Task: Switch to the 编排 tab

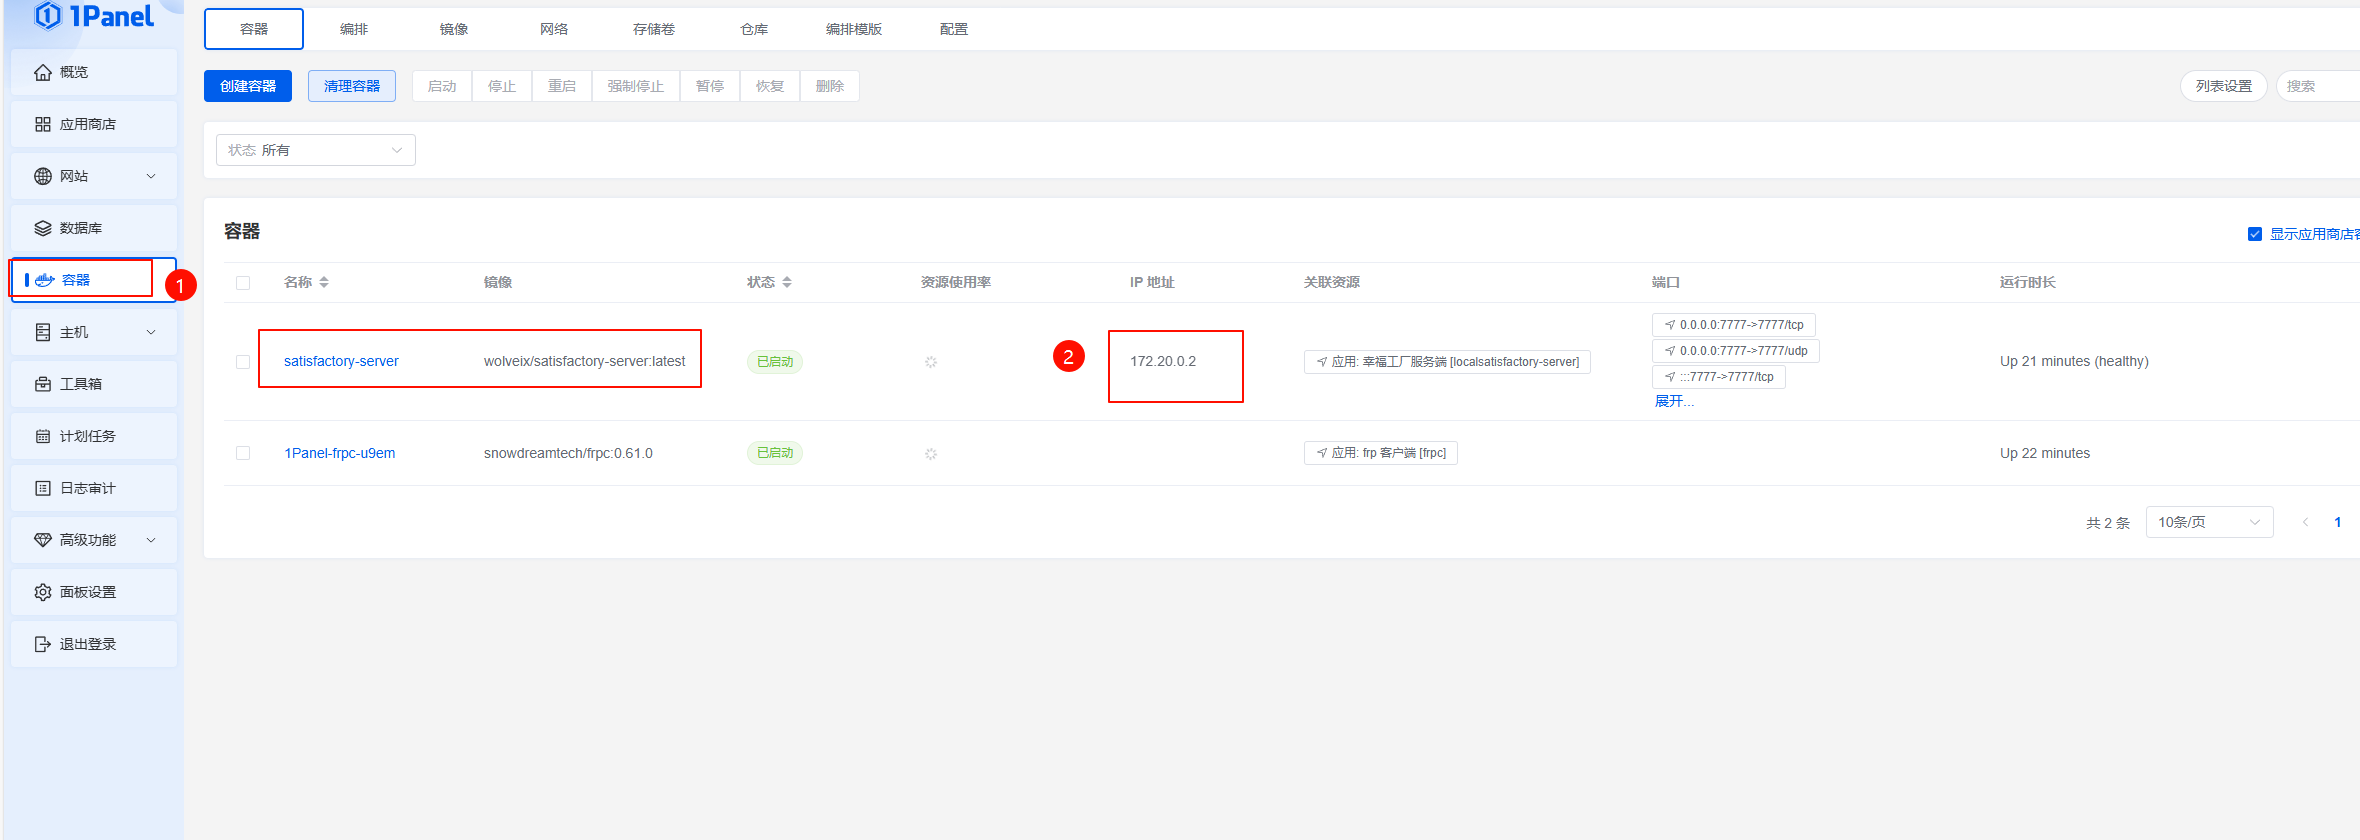Action: 354,29
